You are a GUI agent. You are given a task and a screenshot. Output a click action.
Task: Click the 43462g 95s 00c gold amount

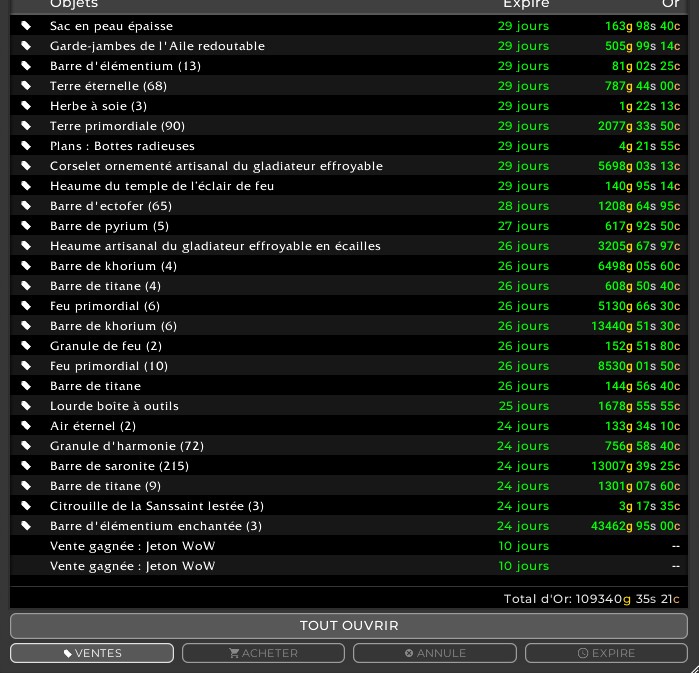636,526
